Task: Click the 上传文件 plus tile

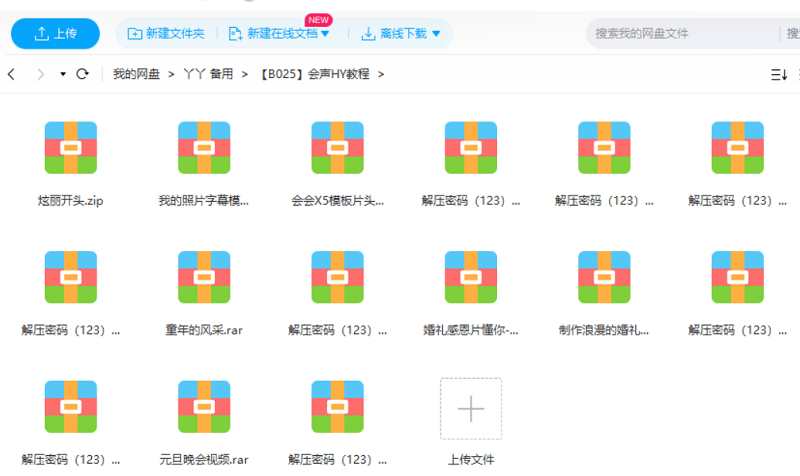Action: click(x=470, y=408)
